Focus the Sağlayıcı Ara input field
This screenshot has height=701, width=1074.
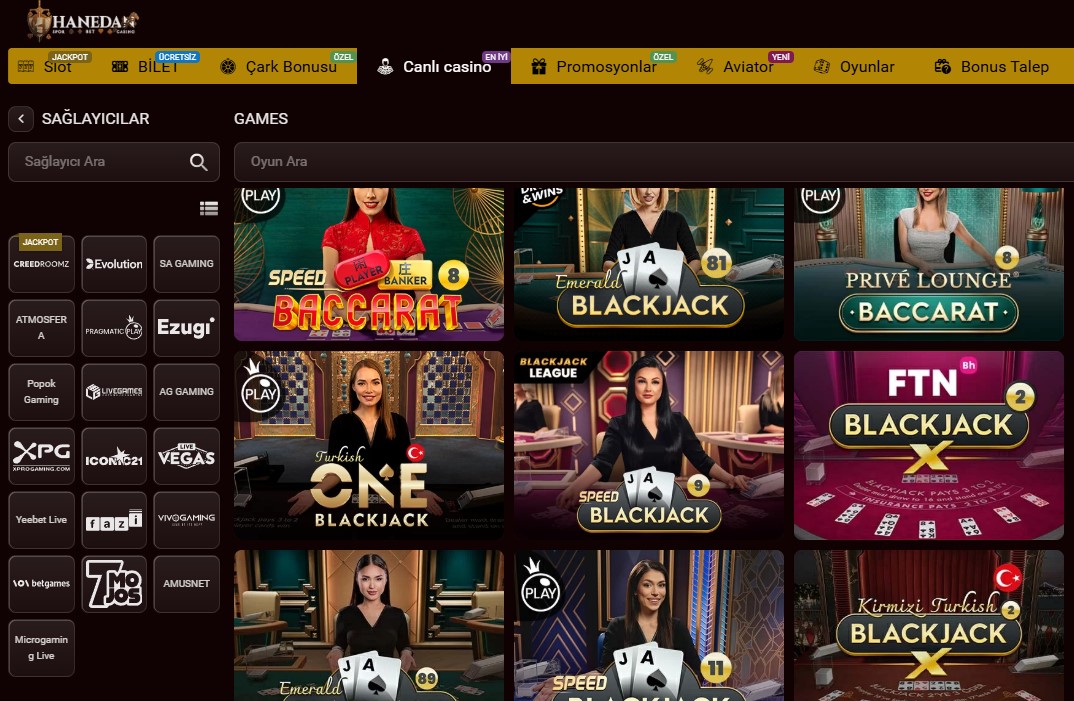click(114, 162)
